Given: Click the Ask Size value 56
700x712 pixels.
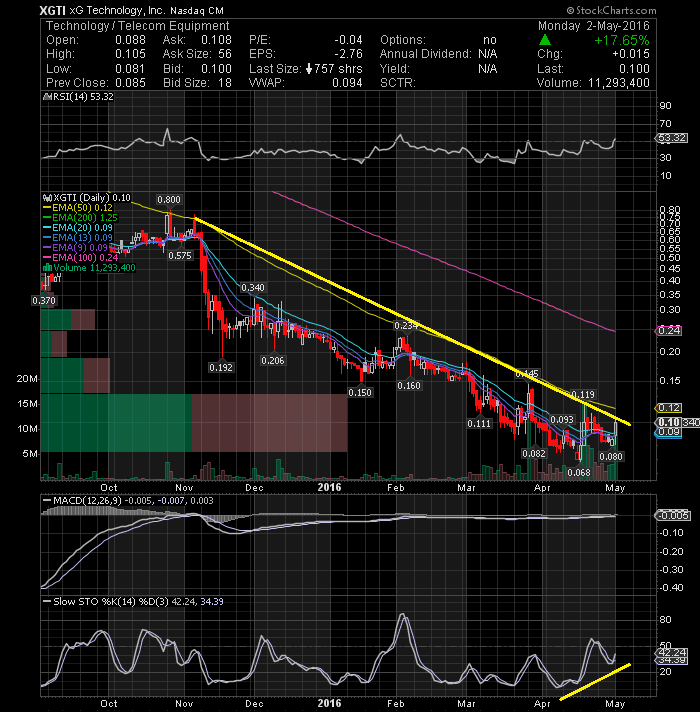Looking at the screenshot, I should pyautogui.click(x=225, y=54).
